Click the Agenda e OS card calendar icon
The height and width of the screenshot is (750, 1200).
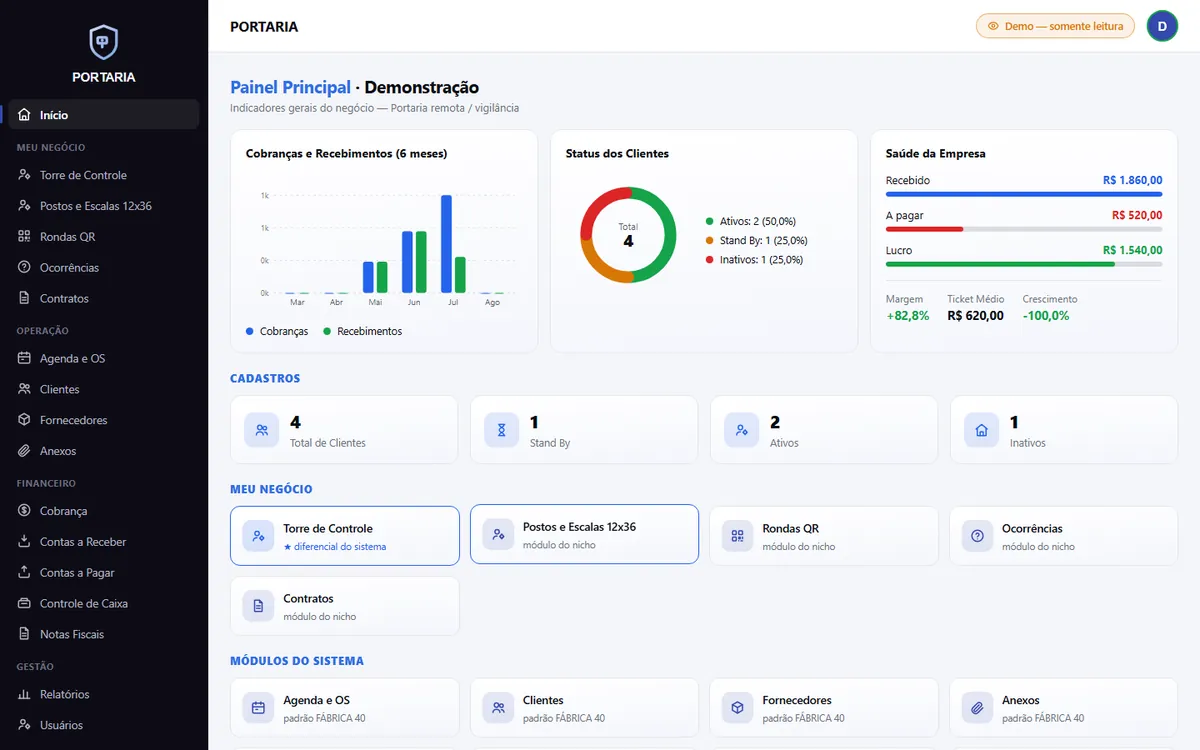(258, 708)
